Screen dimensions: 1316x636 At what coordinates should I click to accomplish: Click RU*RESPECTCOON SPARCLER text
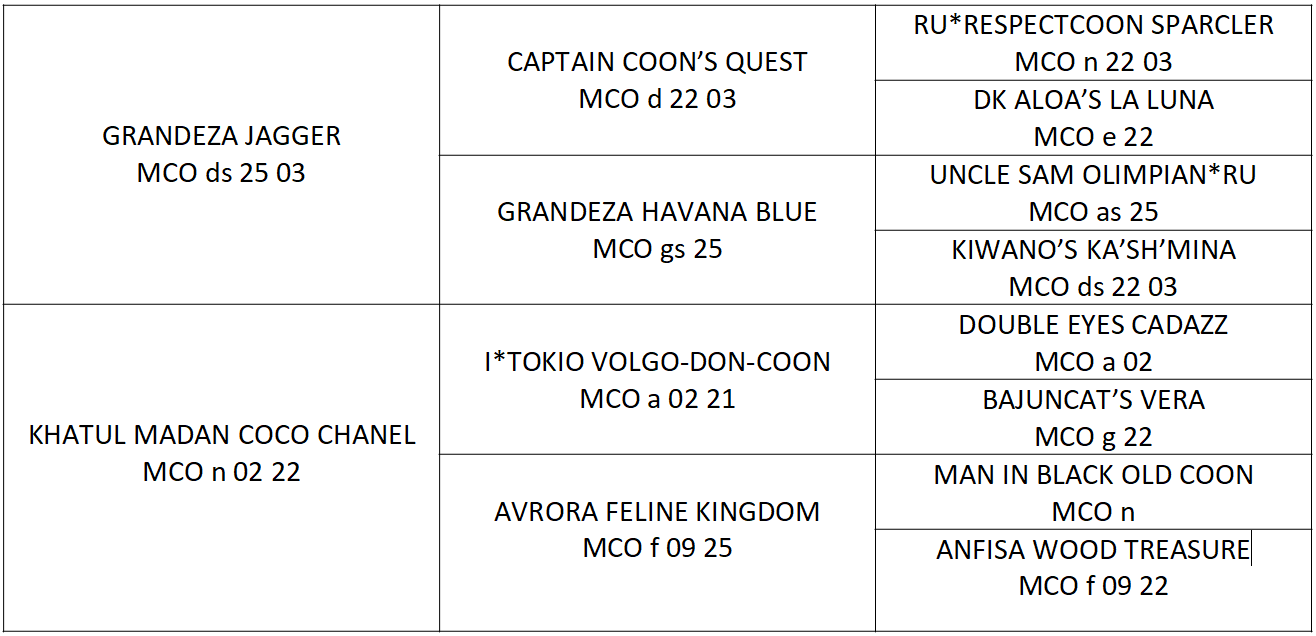pos(1094,25)
